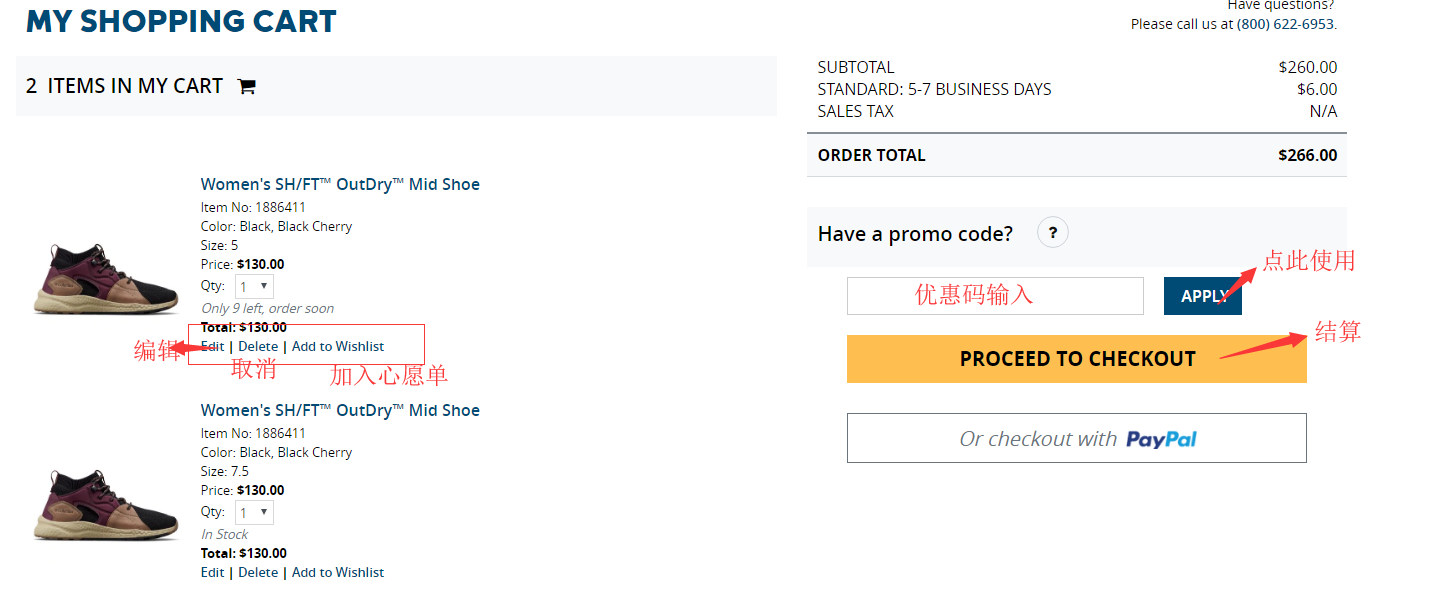The image size is (1438, 589).
Task: Expand the 'Have a promo code?' section
Action: tap(915, 234)
